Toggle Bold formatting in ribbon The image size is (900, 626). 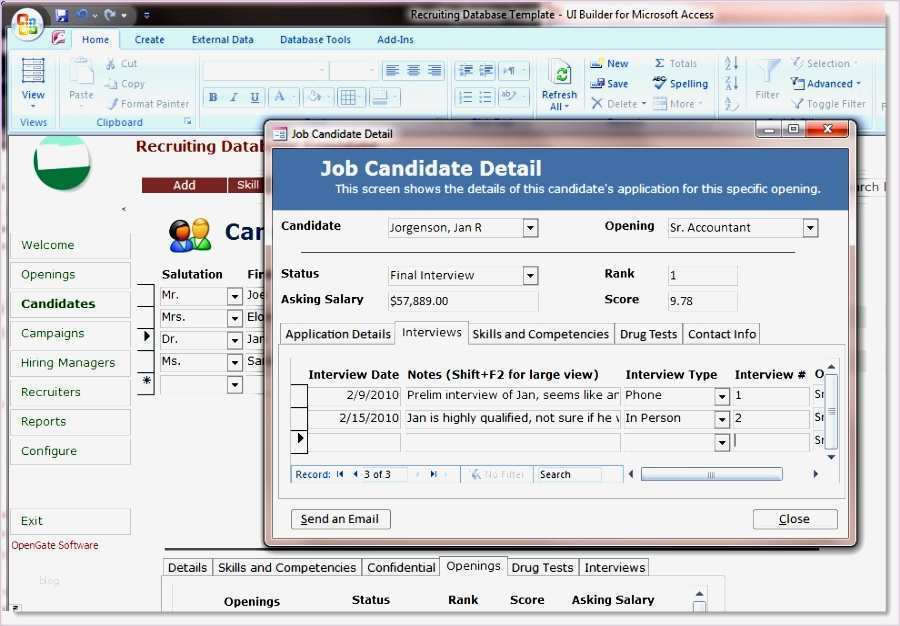click(x=213, y=97)
